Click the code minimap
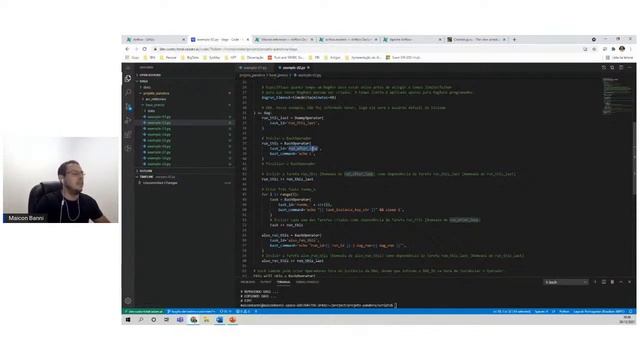Viewport: 640px width, 360px height. 616,96
